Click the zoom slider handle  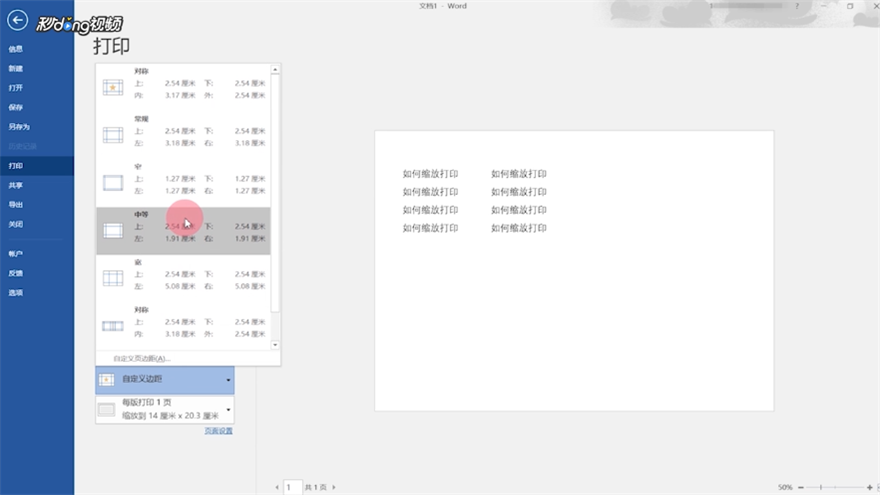(x=821, y=487)
